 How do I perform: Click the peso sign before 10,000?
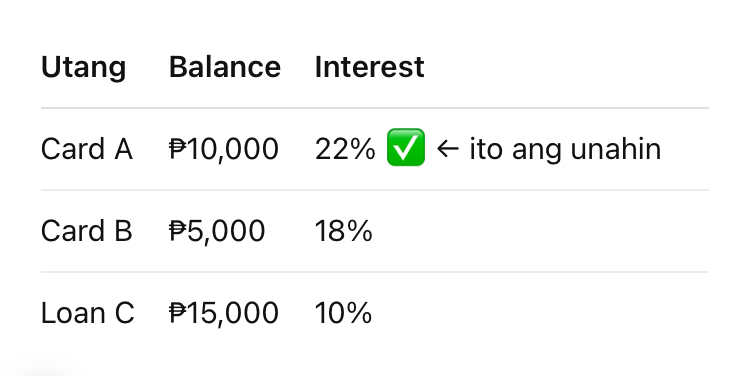(x=178, y=149)
